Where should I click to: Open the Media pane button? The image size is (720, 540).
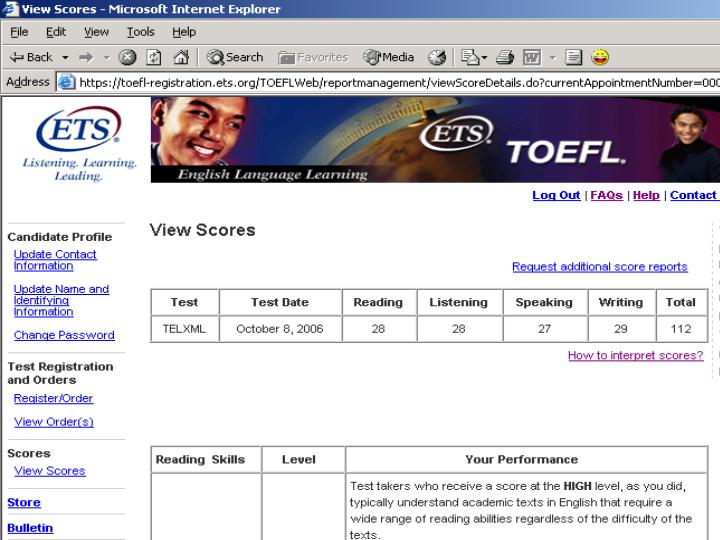click(388, 57)
